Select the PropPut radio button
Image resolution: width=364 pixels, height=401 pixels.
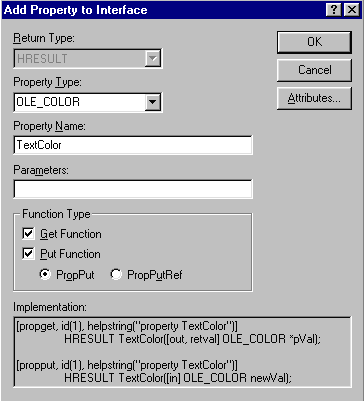click(45, 275)
